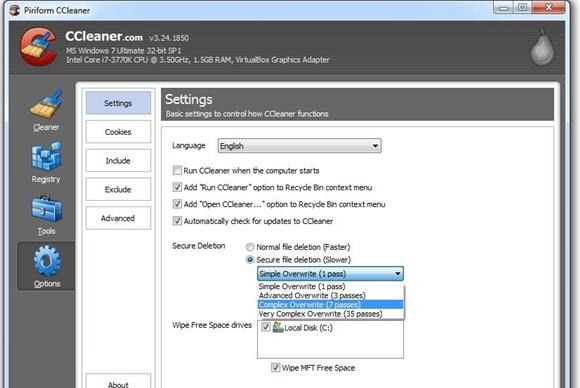Screen dimensions: 580x388
Task: Open the Cleaner section broom icon
Action: pos(47,104)
